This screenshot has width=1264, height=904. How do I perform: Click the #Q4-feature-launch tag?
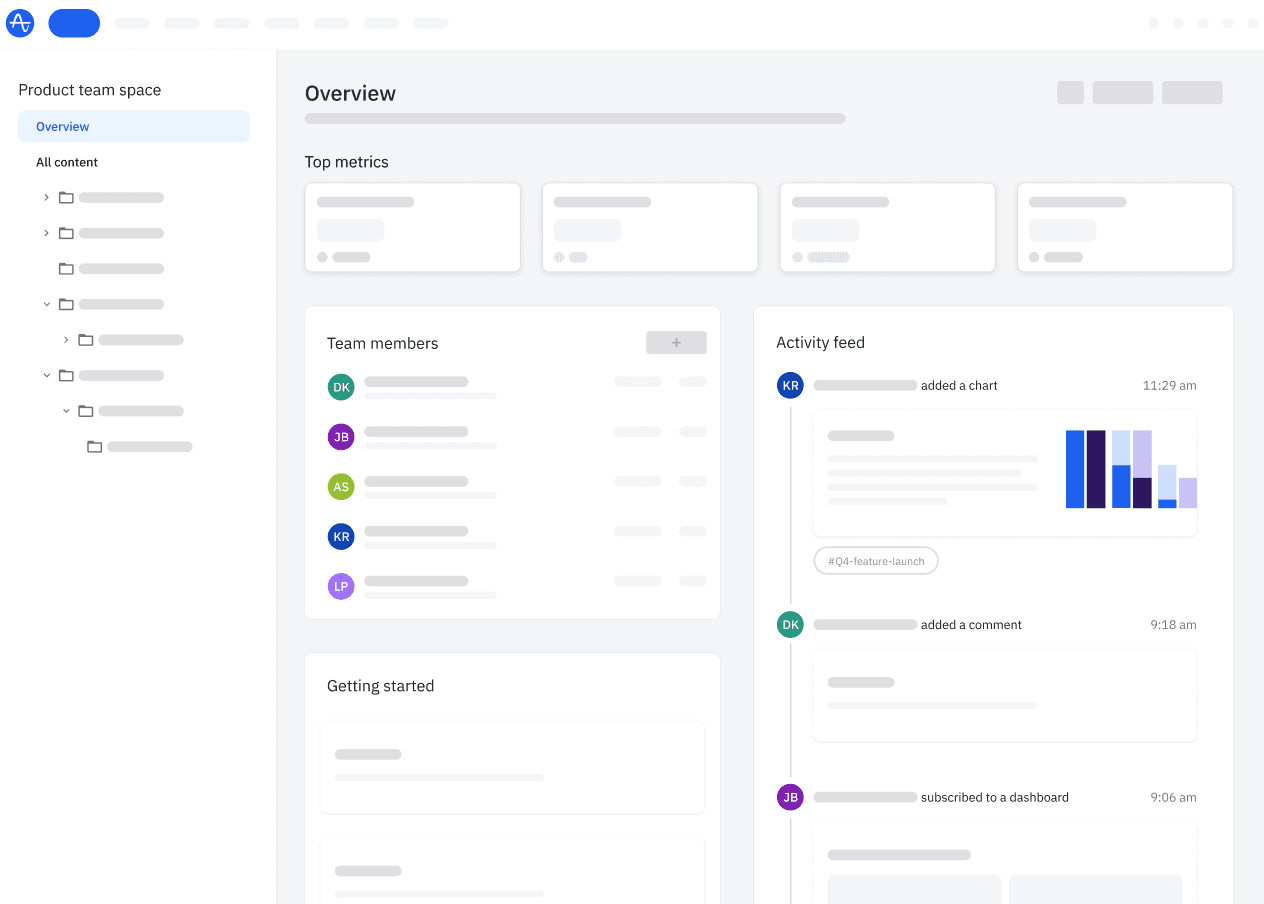click(875, 561)
